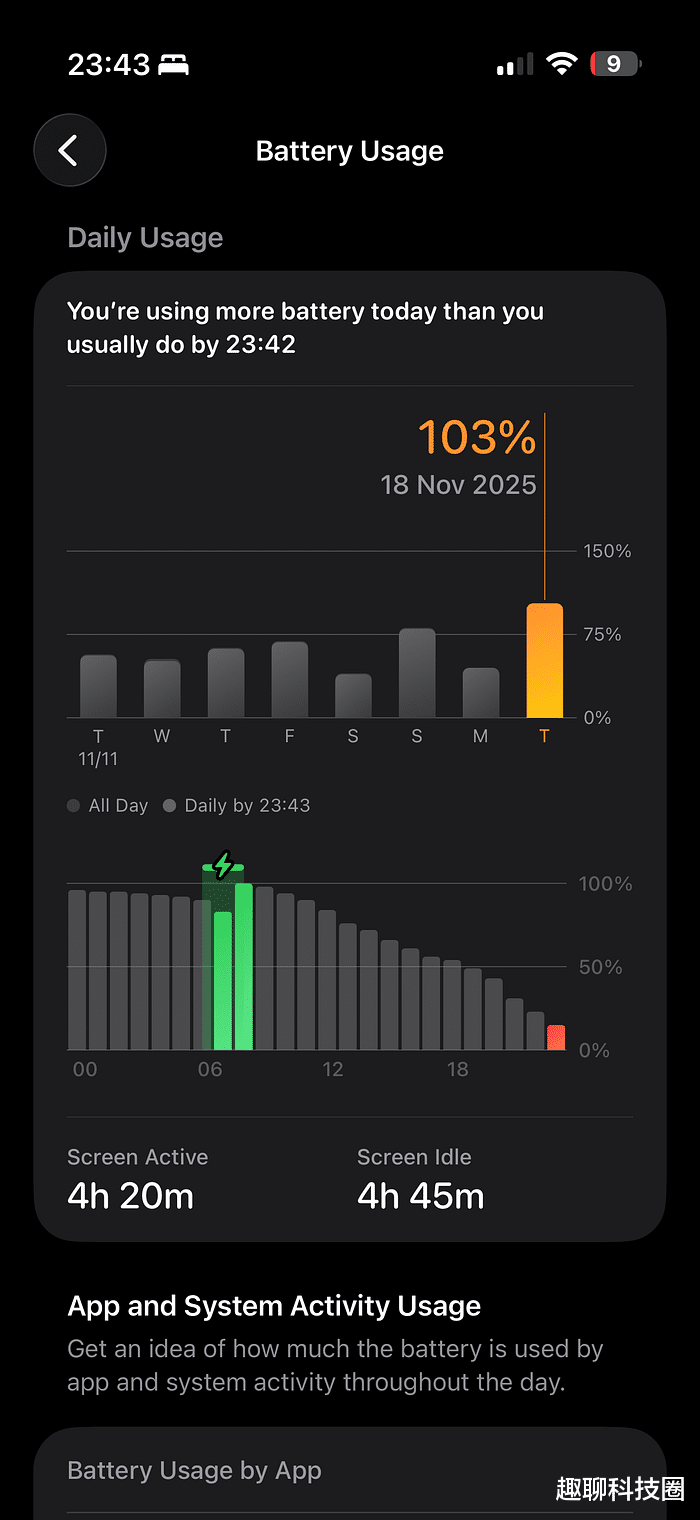700x1520 pixels.
Task: Tap the sleep focus bed icon
Action: point(174,66)
